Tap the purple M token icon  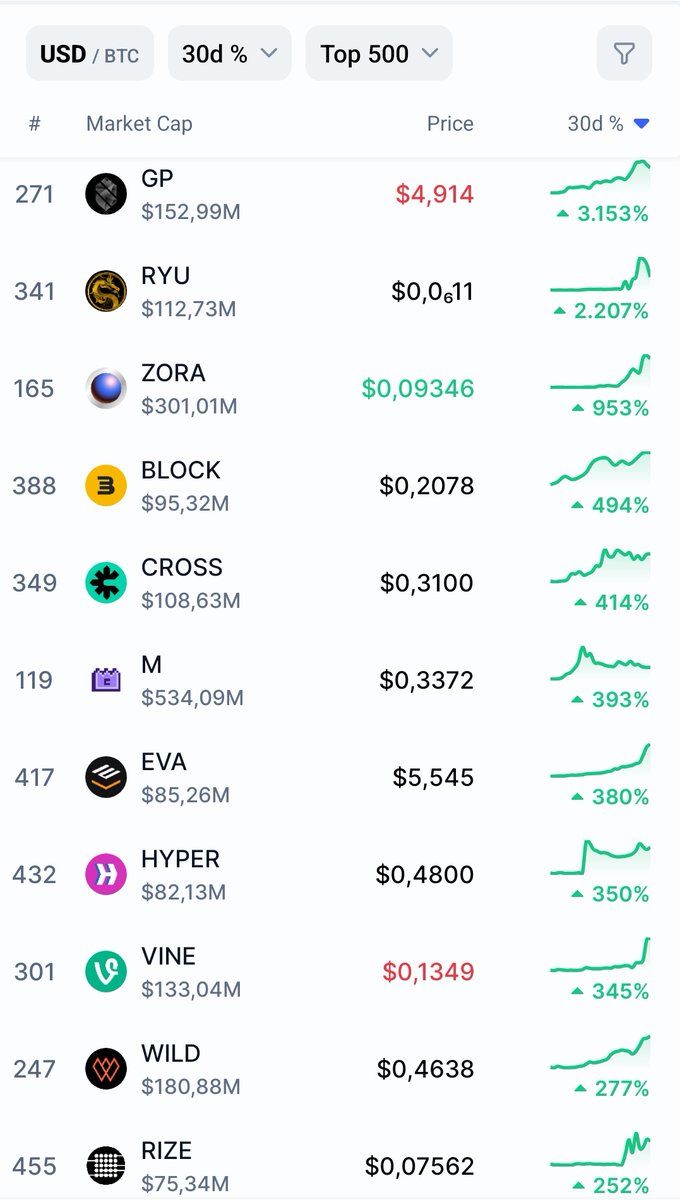pos(106,680)
